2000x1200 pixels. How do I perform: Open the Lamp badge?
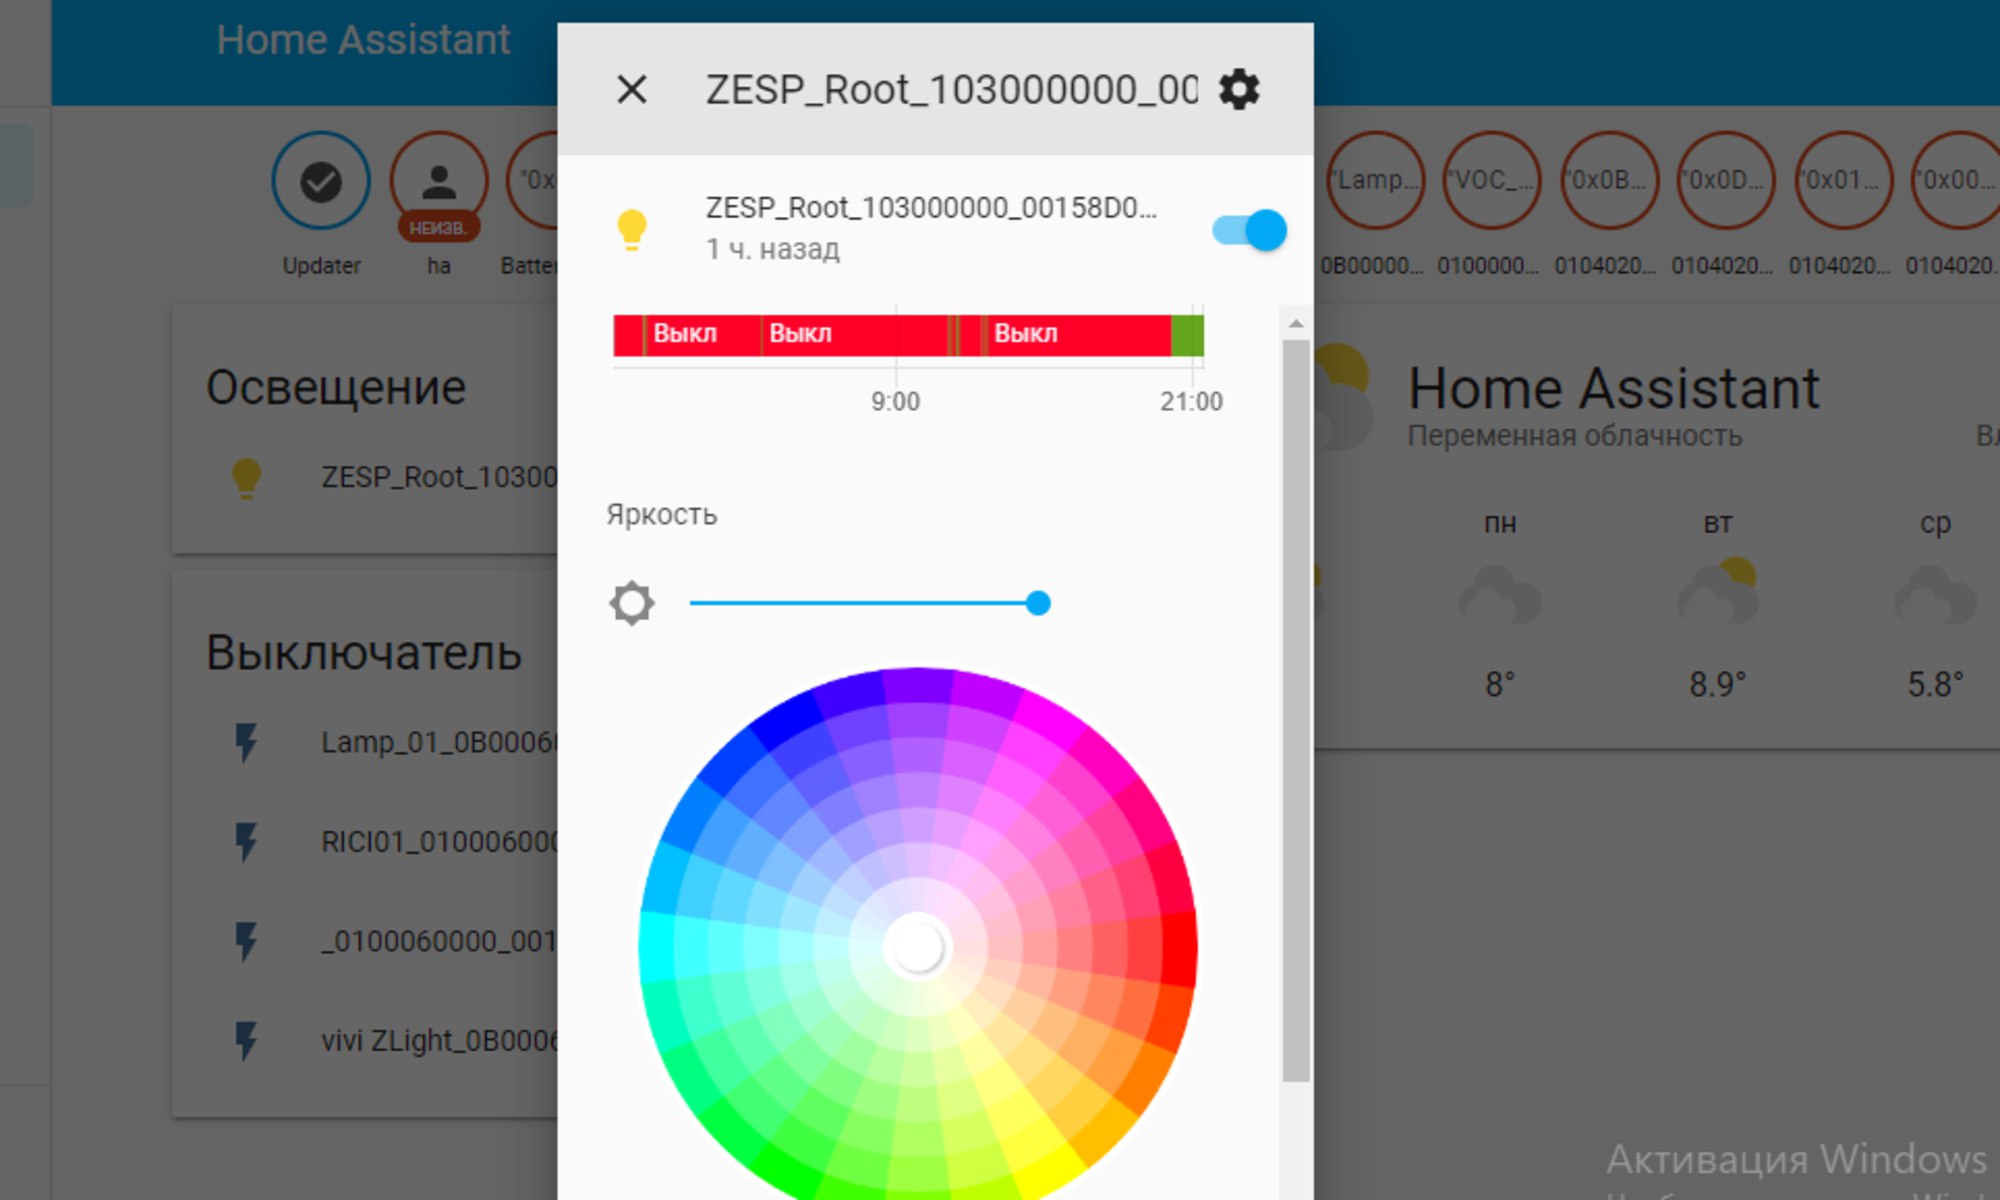tap(1376, 180)
